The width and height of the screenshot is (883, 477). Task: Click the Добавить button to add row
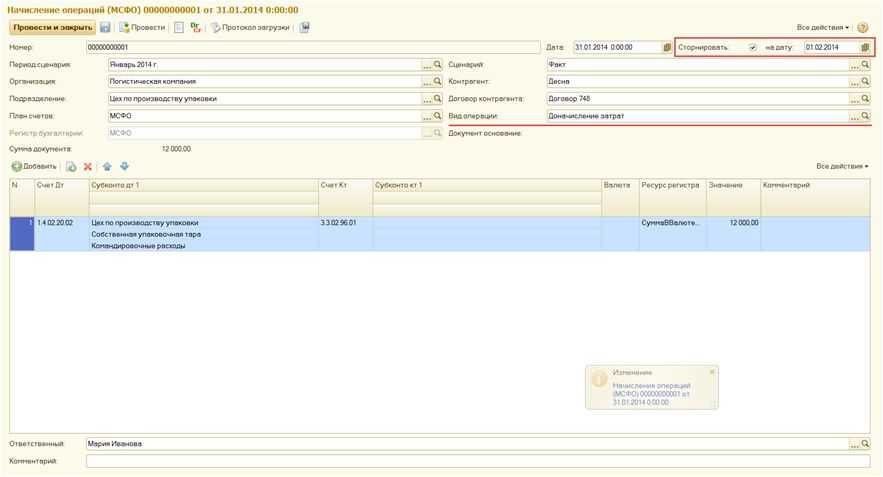(x=34, y=167)
